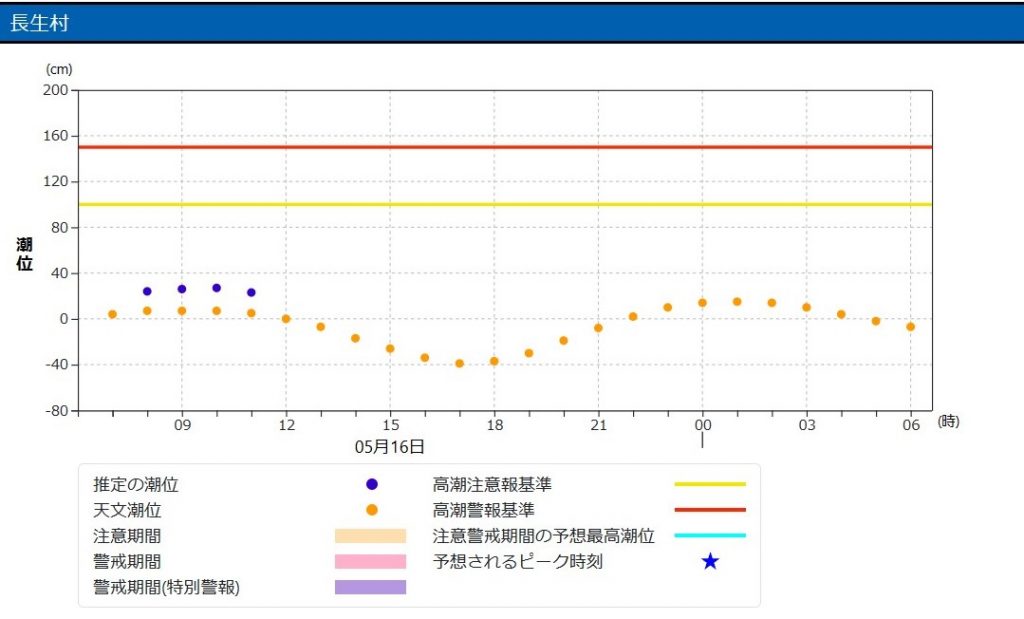Image resolution: width=1024 pixels, height=619 pixels.
Task: Click the 注意警戒期間の予想最高潮位 legend label
Action: 543,536
